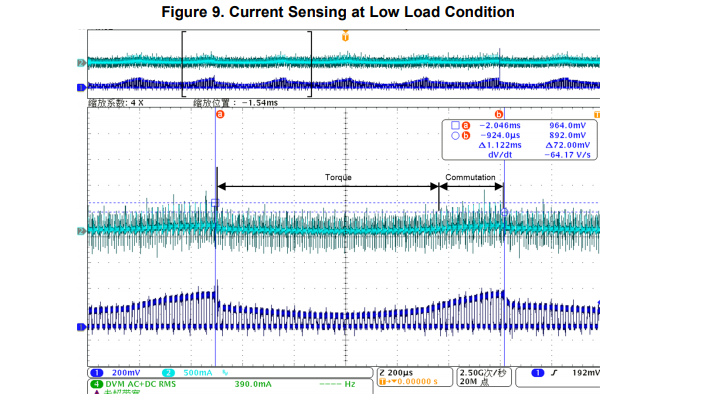Click rising edge trigger slope icon
722x406 pixels.
click(554, 373)
